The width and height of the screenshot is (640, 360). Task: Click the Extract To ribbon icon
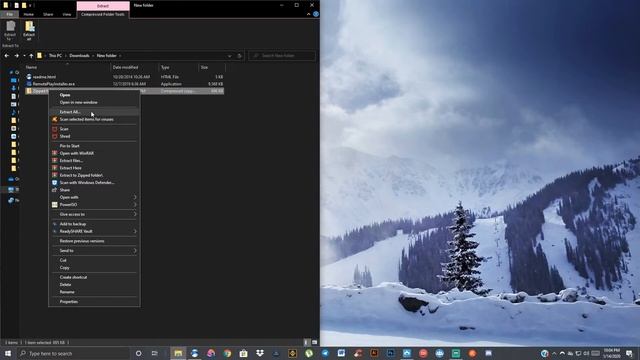[10, 30]
